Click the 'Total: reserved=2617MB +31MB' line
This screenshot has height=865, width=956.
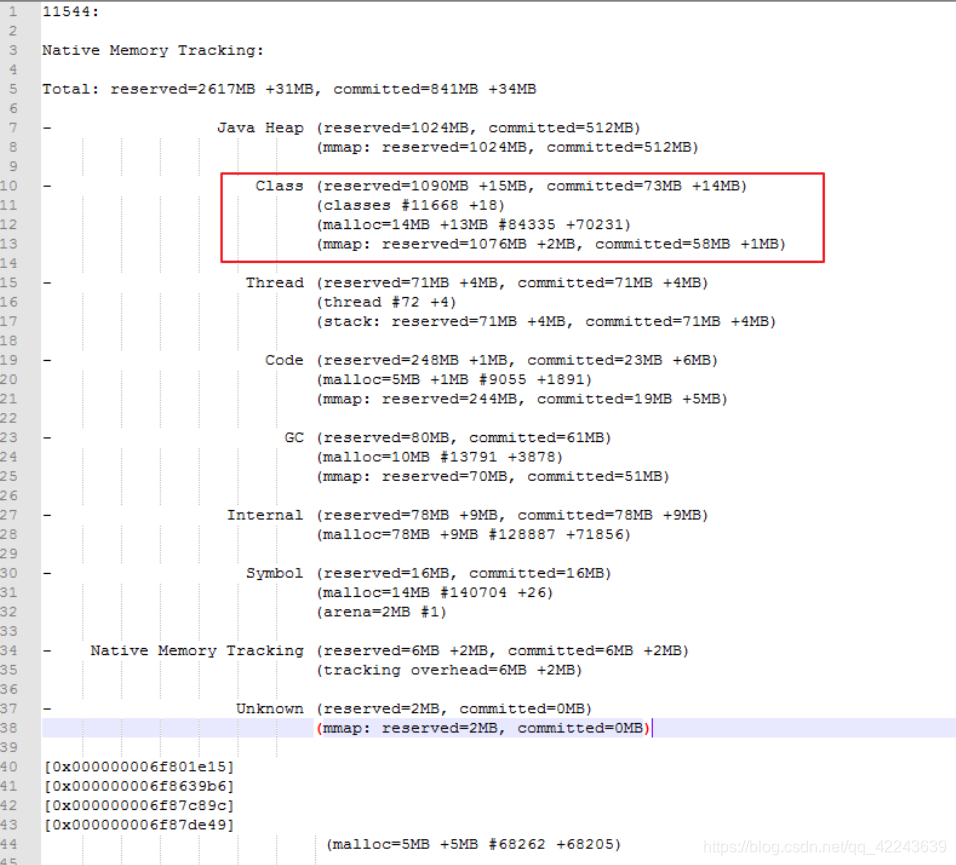180,89
